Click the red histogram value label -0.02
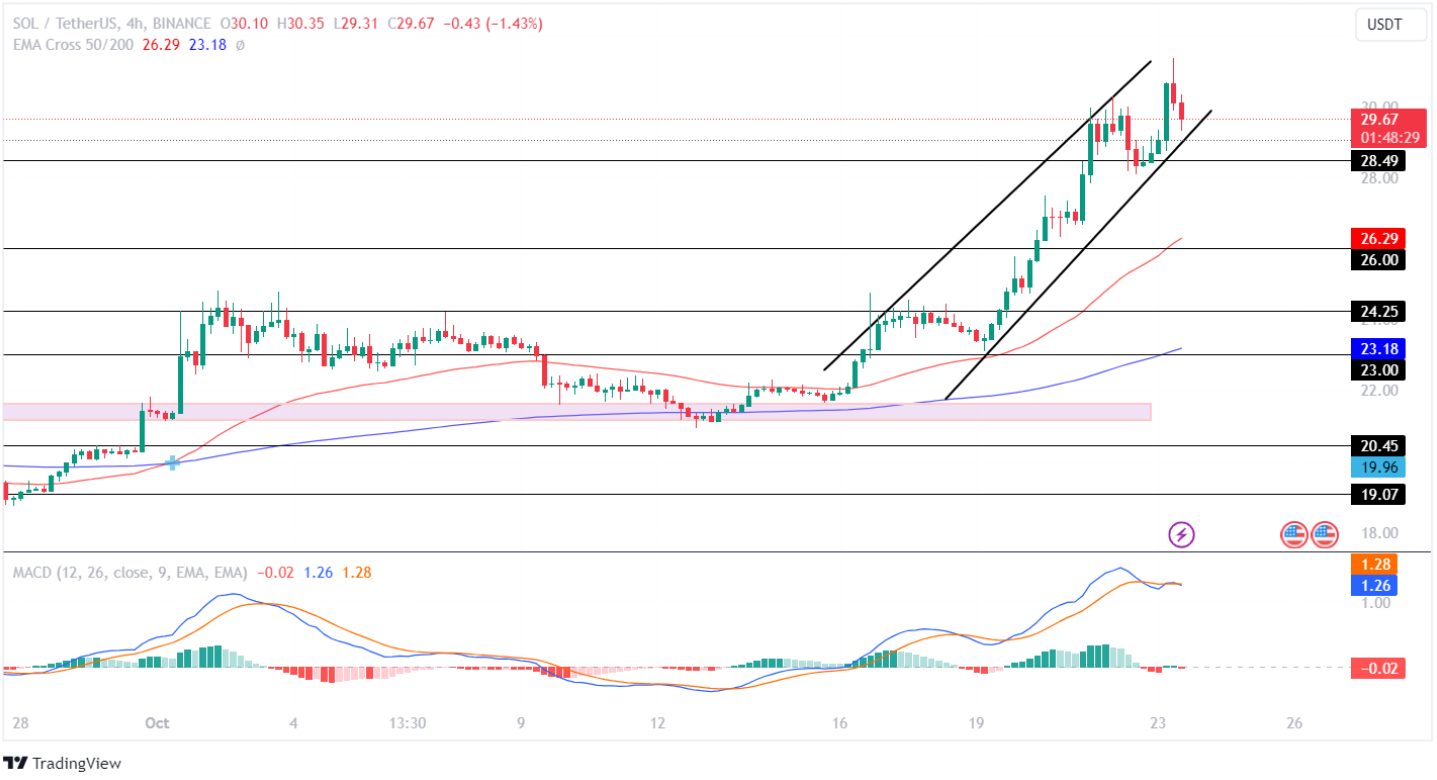1437x780 pixels. coord(1379,668)
